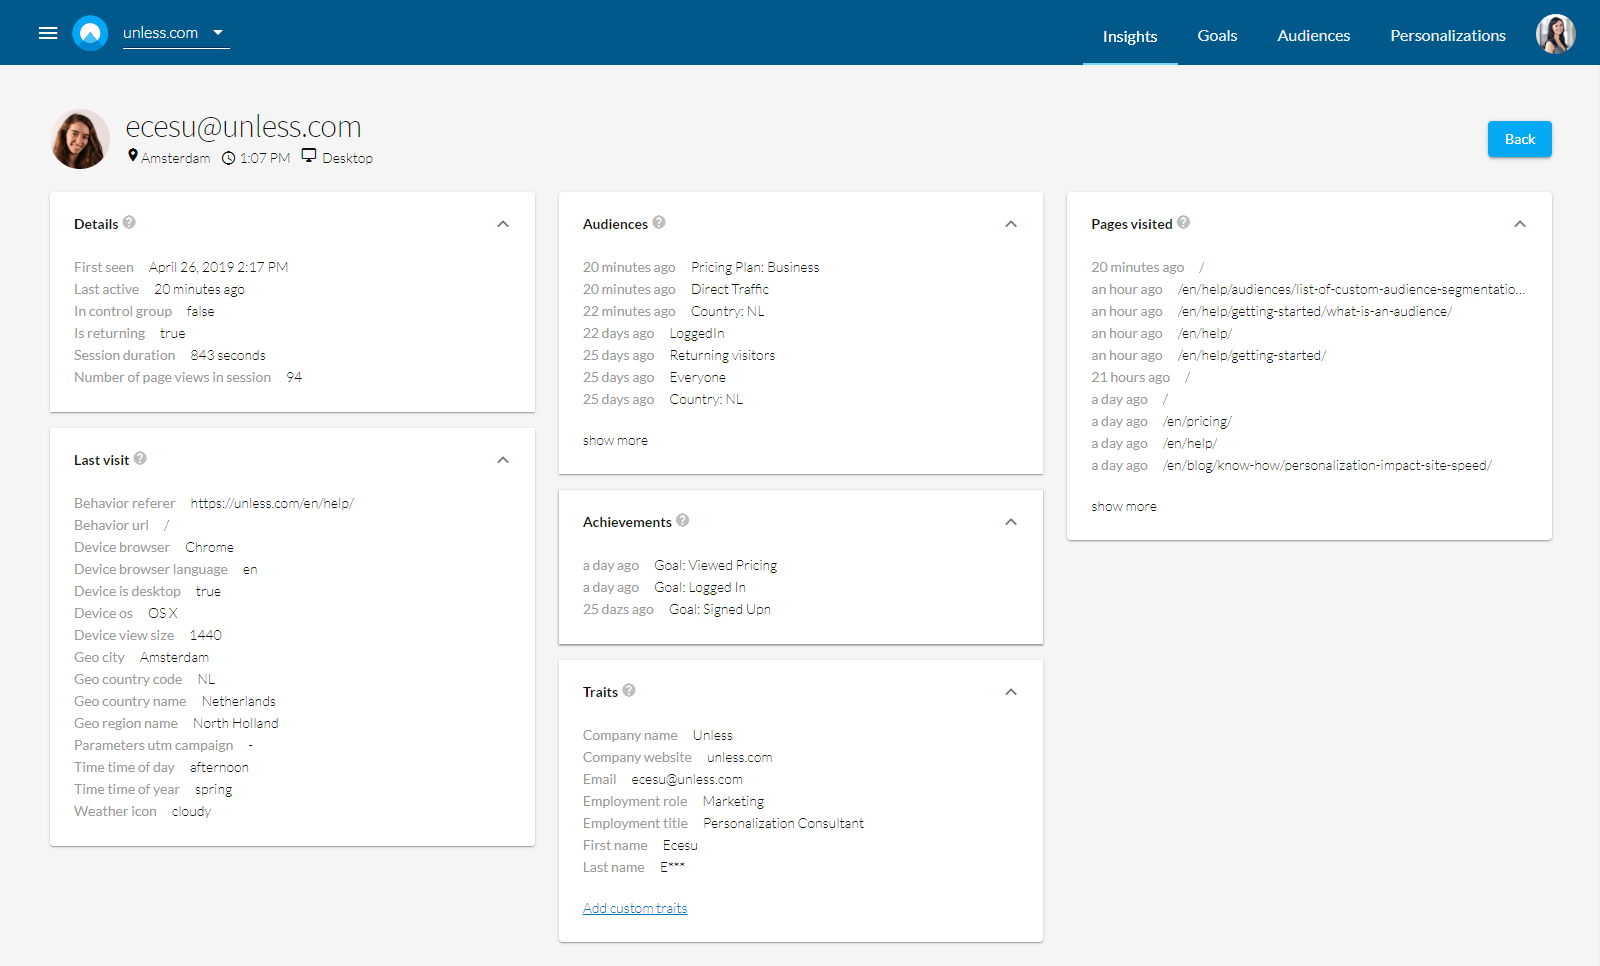1600x966 pixels.
Task: Open the Goals tab
Action: point(1217,36)
